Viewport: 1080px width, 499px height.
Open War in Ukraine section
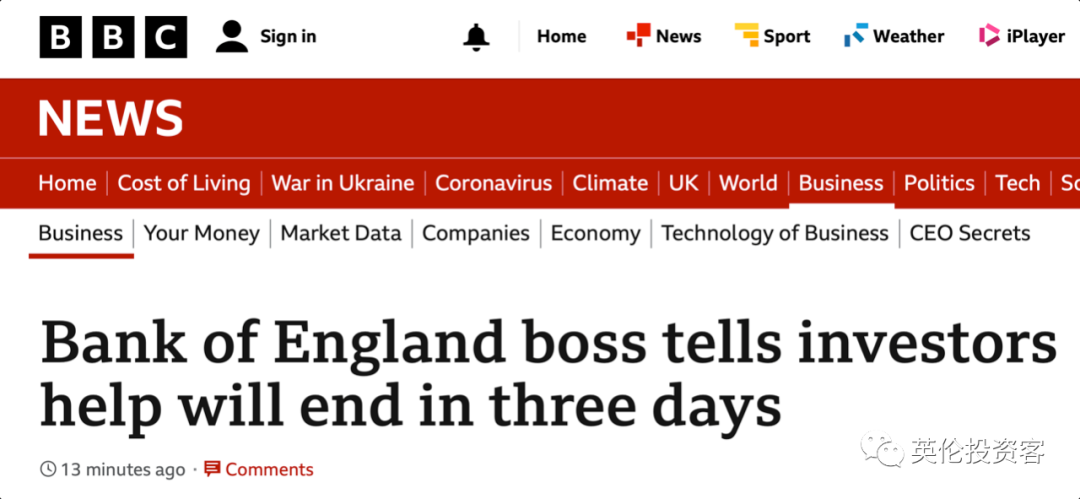343,183
